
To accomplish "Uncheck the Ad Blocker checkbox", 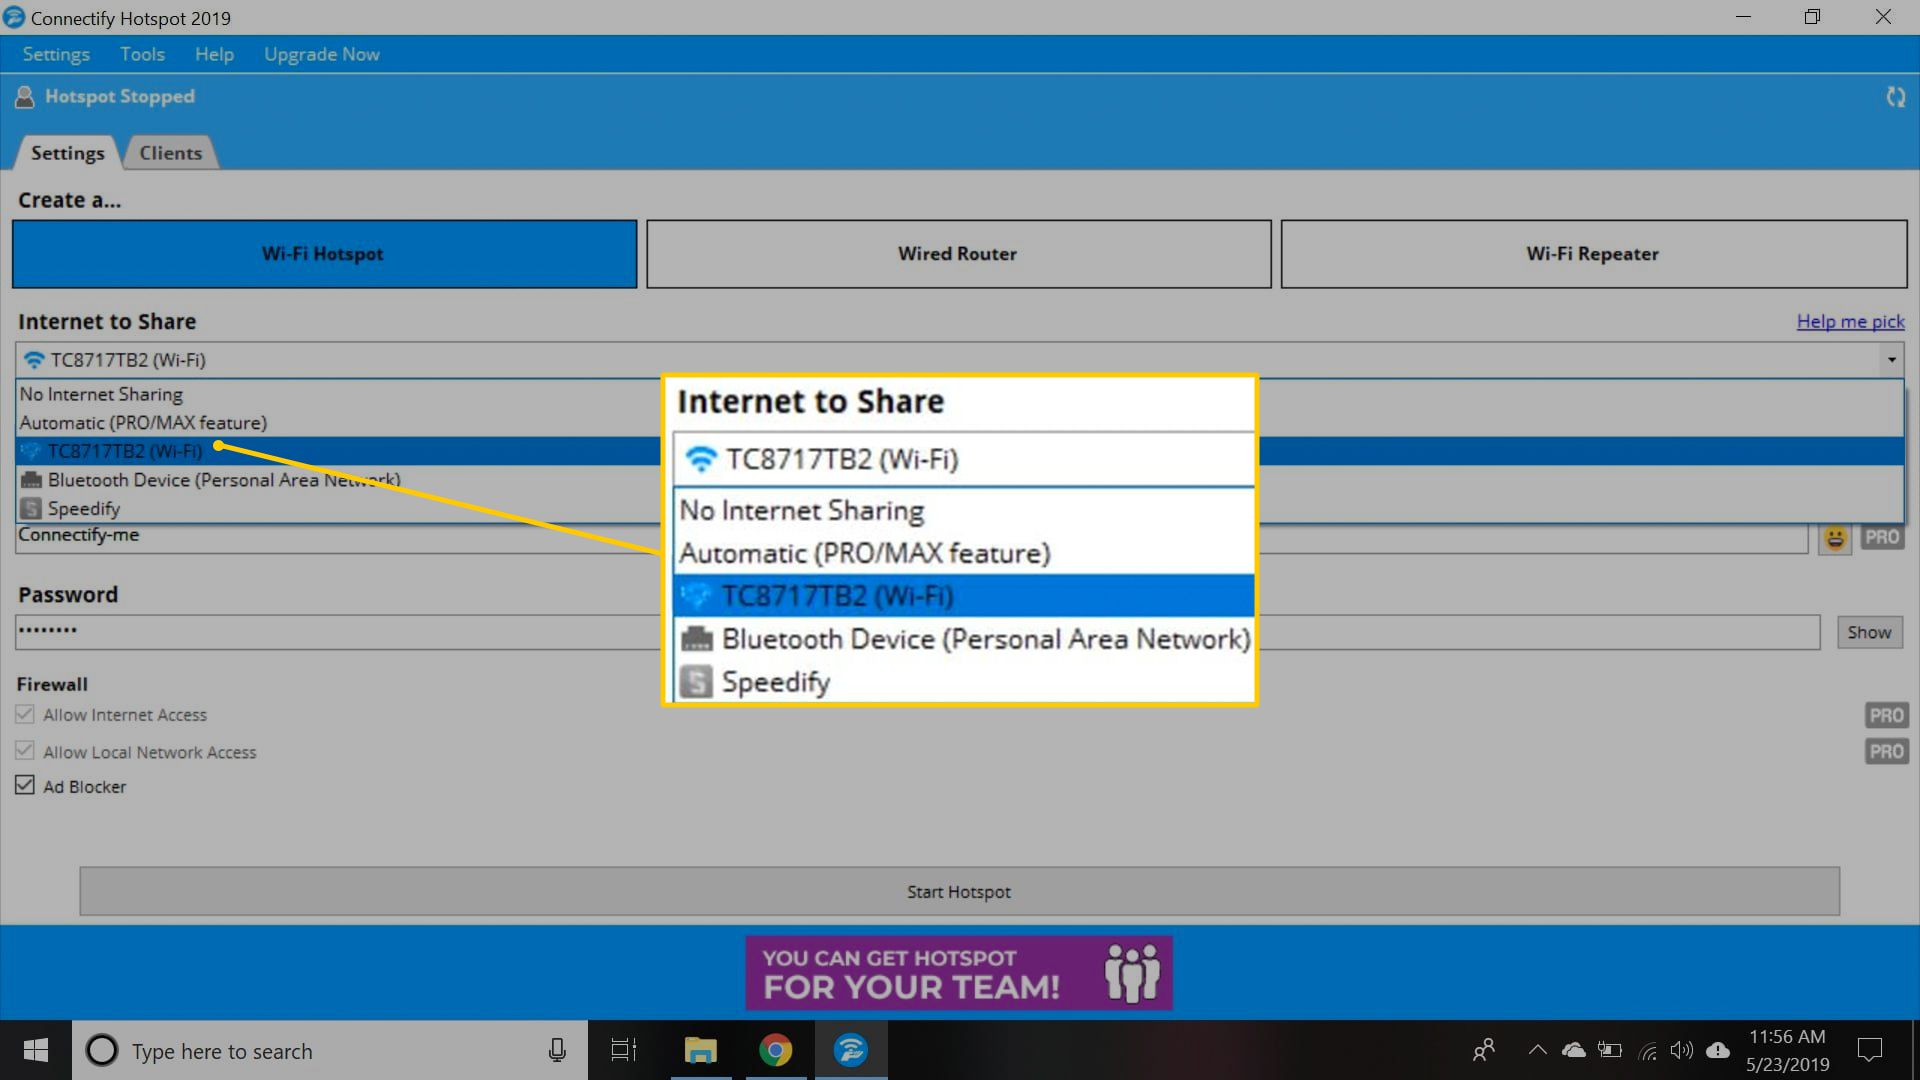I will [x=25, y=786].
